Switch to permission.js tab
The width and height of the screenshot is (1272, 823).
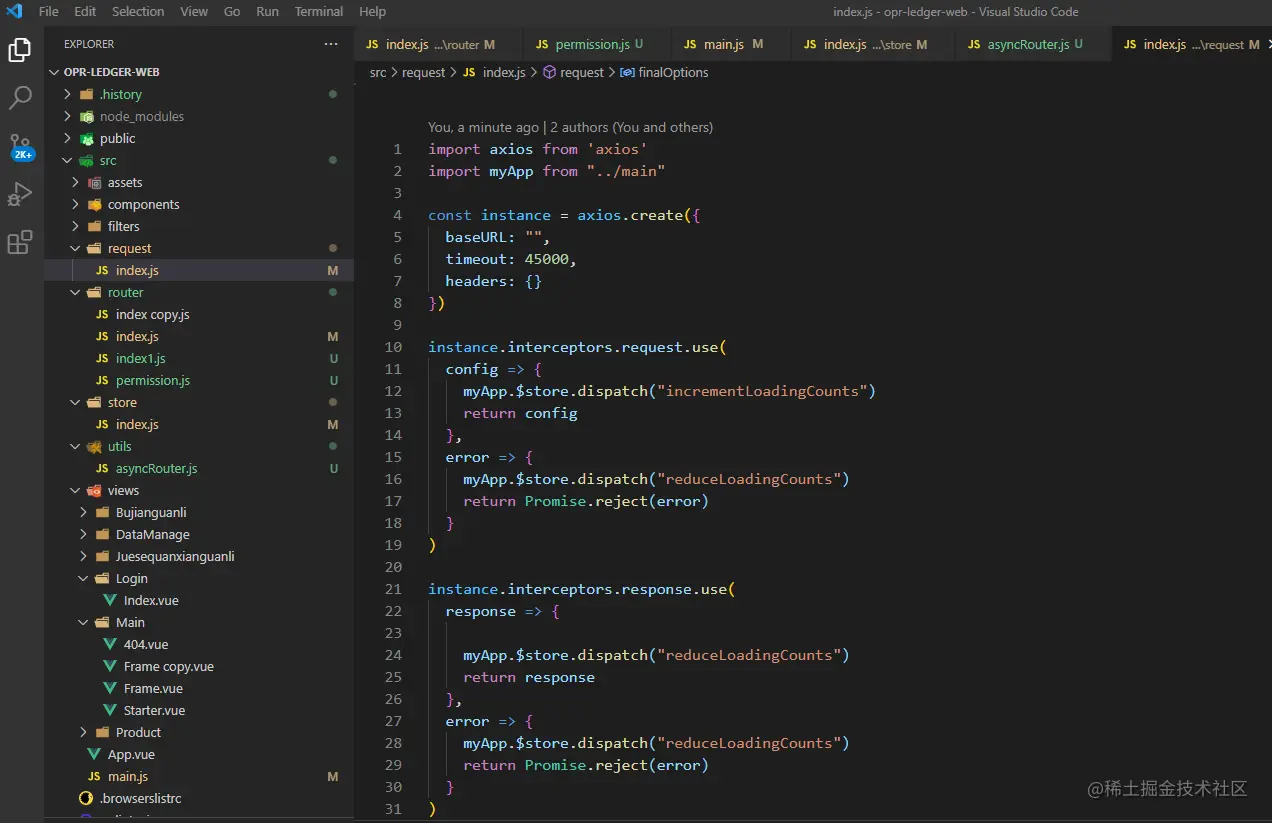coord(597,44)
